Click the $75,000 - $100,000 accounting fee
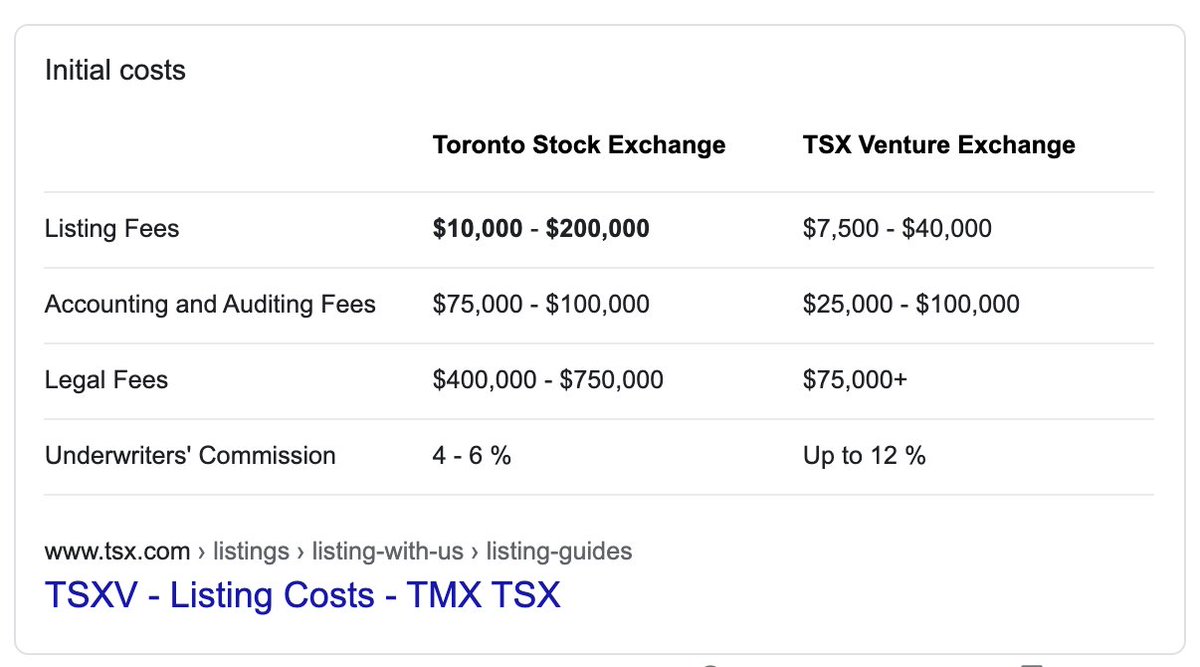This screenshot has width=1200, height=667. coord(541,304)
